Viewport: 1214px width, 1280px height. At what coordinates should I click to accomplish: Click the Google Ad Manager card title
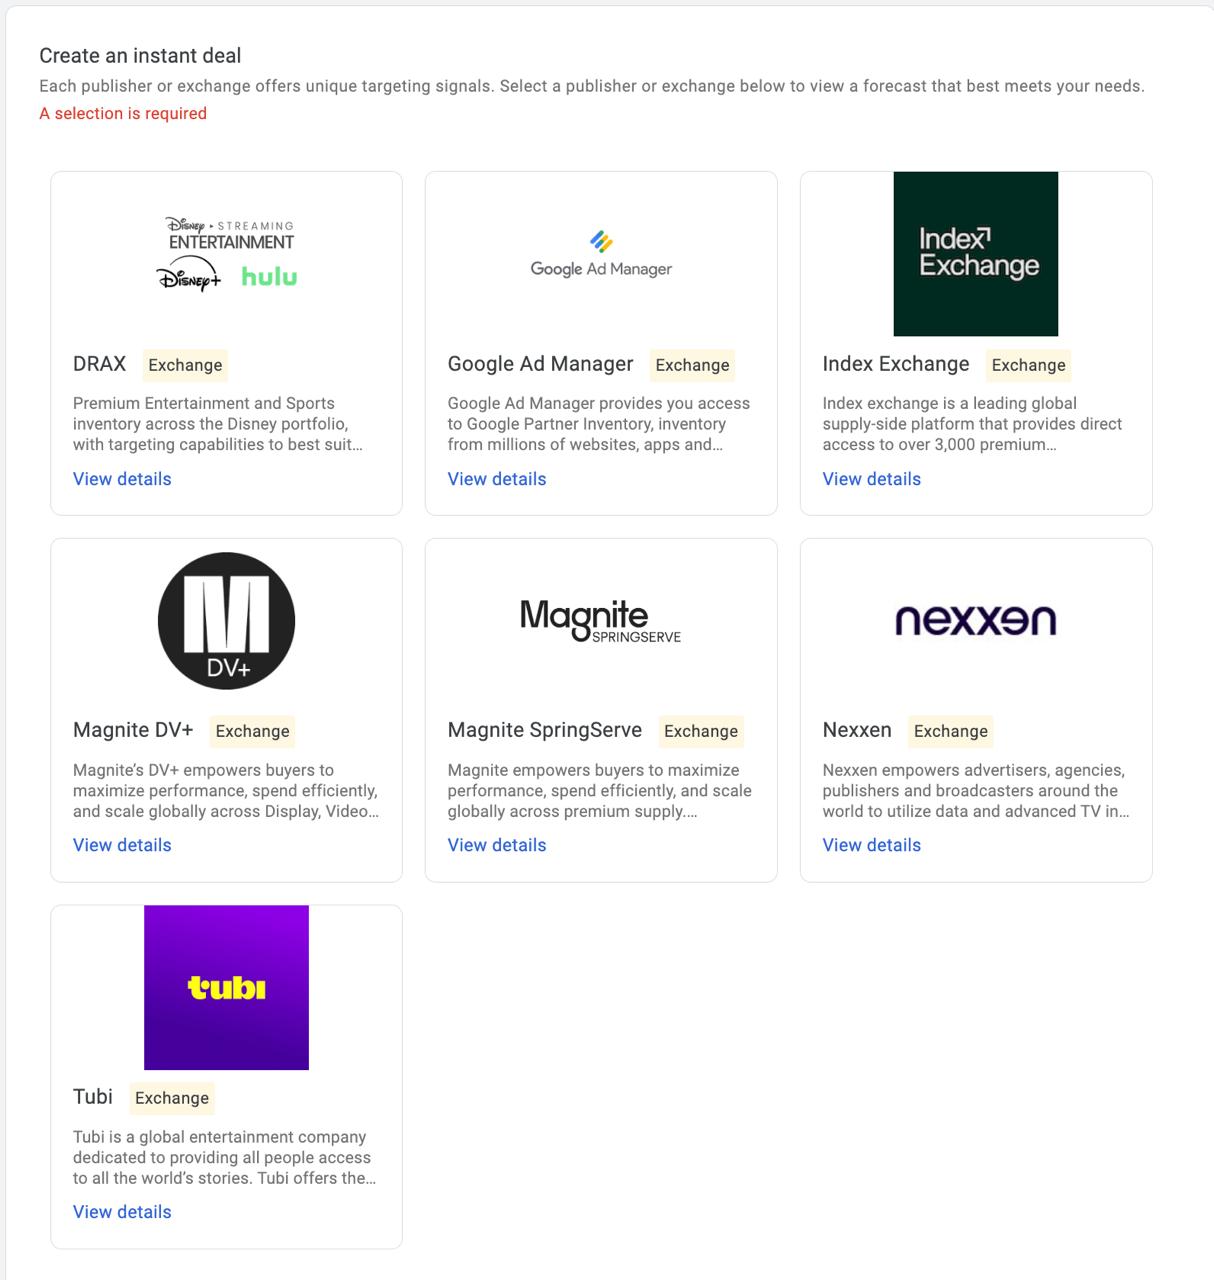click(x=541, y=364)
